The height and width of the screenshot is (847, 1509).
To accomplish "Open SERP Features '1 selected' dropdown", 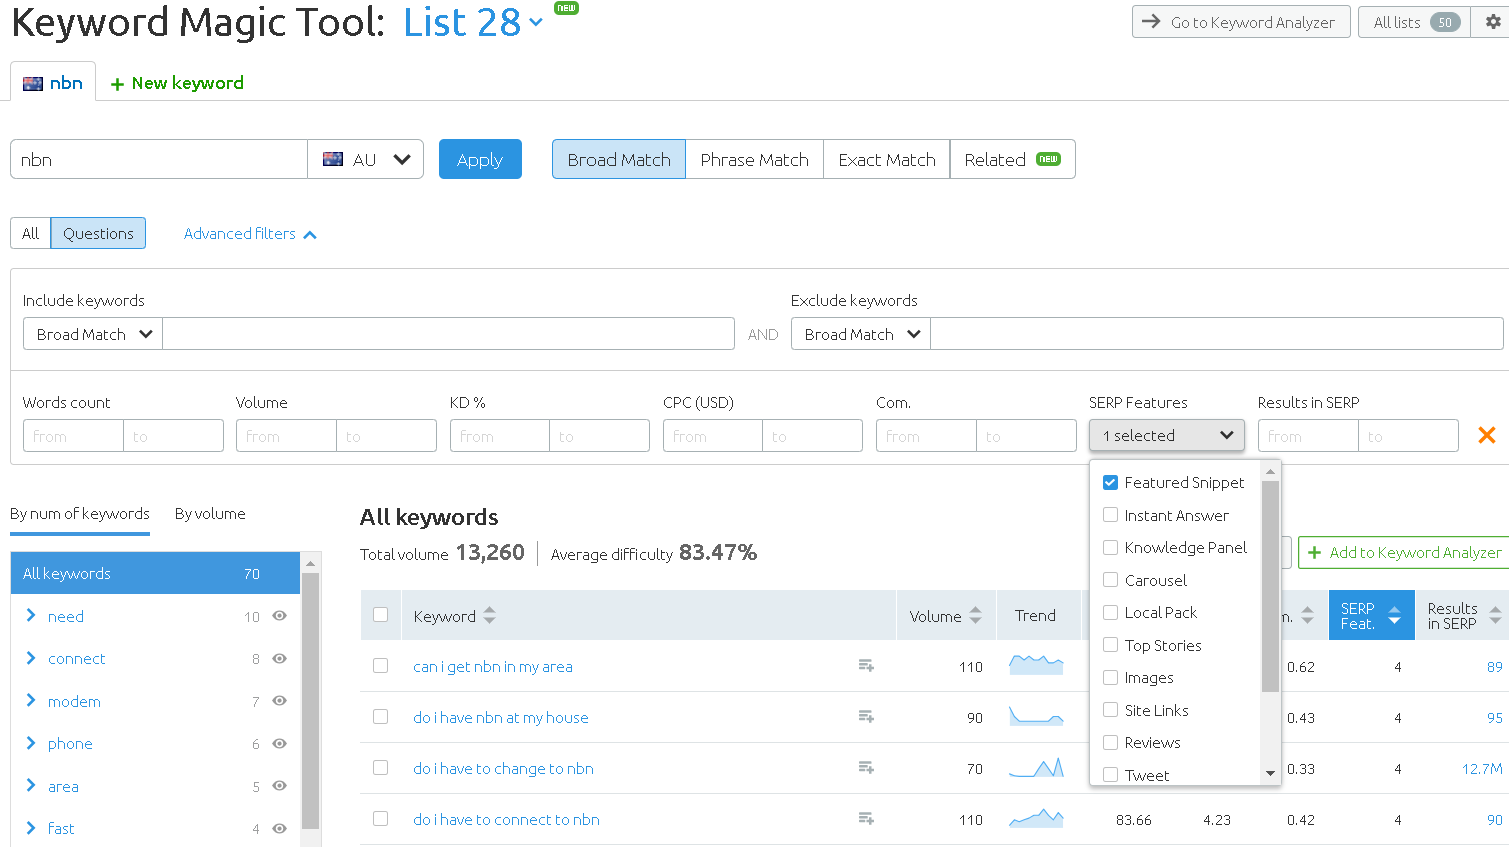I will click(1167, 435).
